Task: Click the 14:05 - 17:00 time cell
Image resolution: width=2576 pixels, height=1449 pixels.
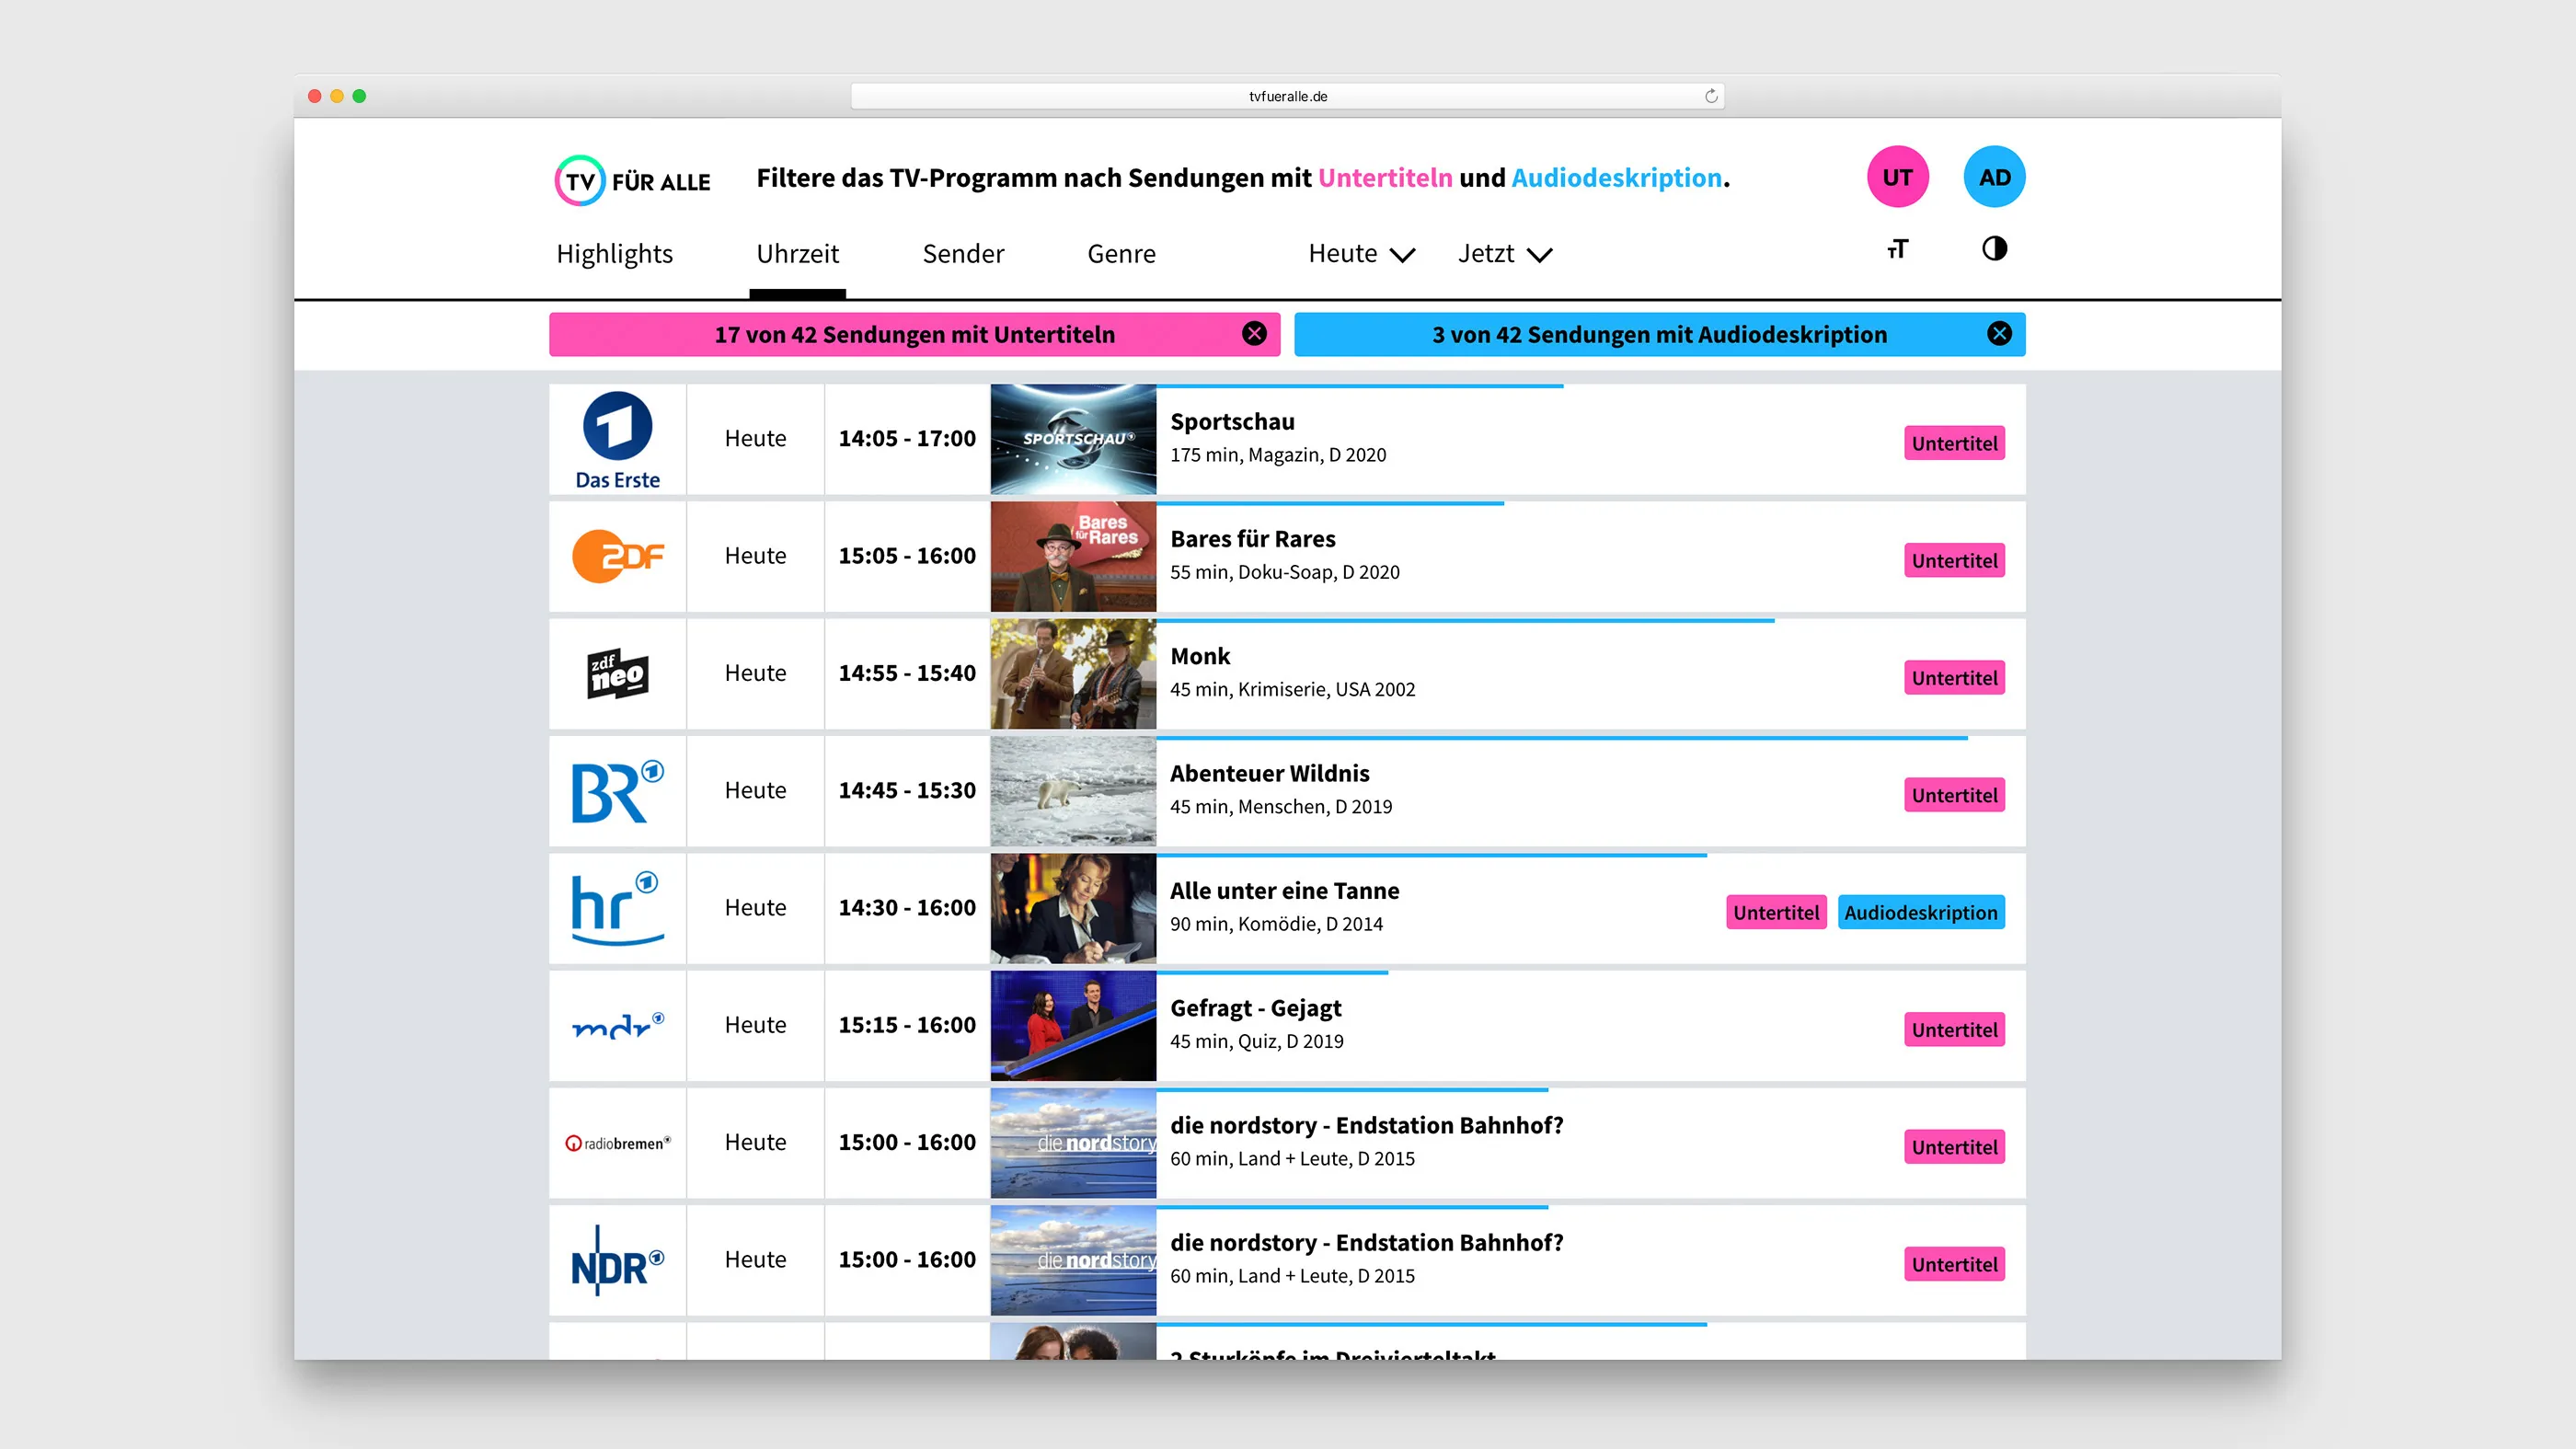Action: (x=907, y=439)
